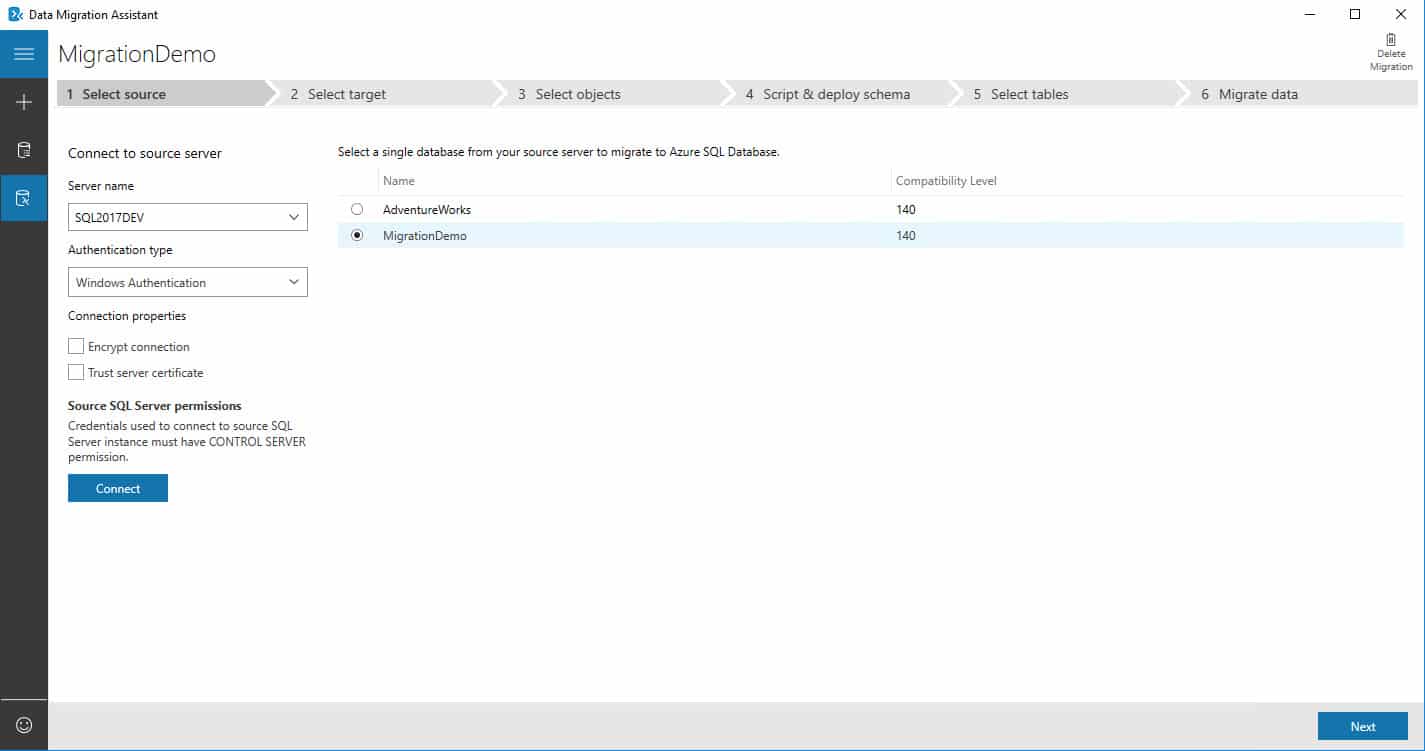Select the AdventureWorks radio button
1425x751 pixels.
[x=357, y=209]
